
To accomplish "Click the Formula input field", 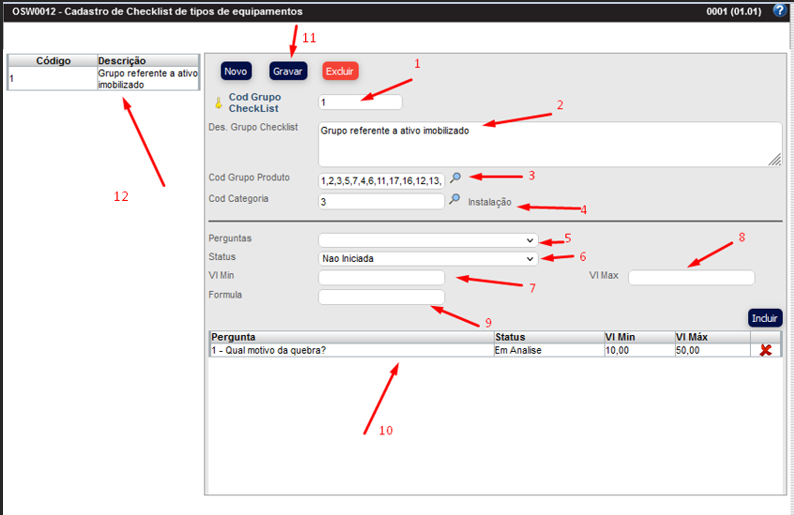I will (380, 296).
